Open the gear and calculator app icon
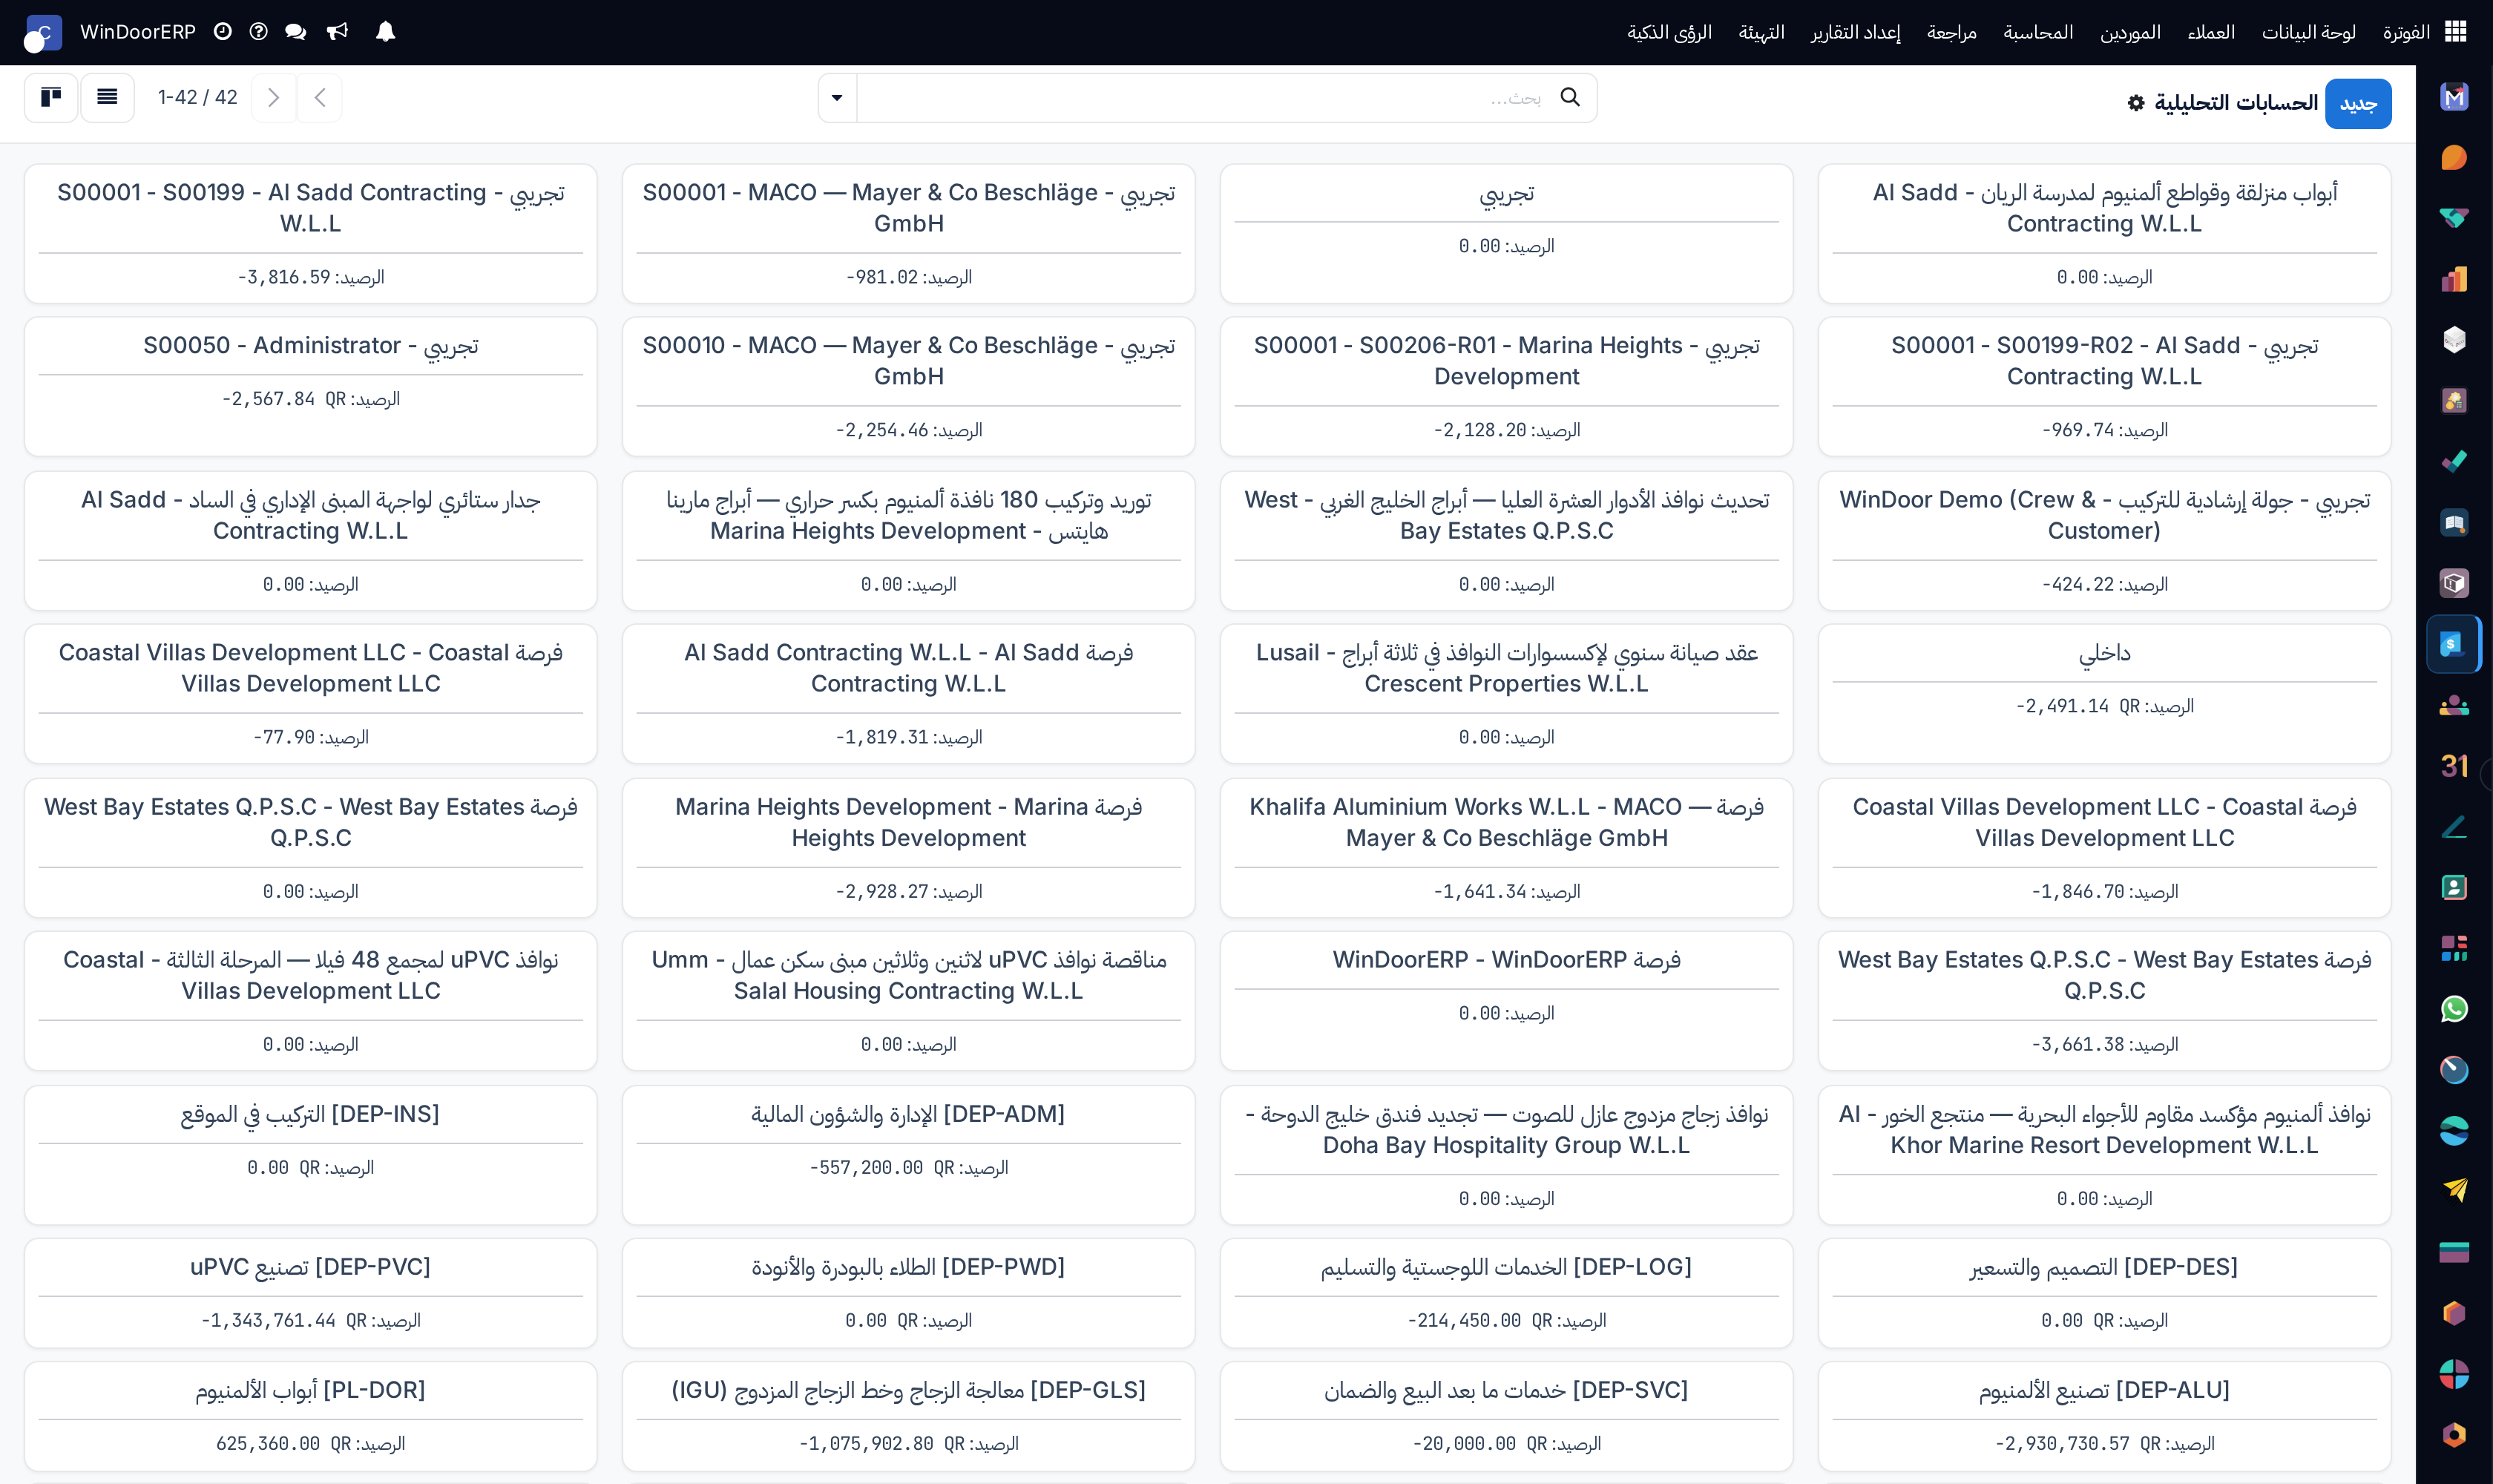This screenshot has width=2493, height=1484. [2454, 401]
